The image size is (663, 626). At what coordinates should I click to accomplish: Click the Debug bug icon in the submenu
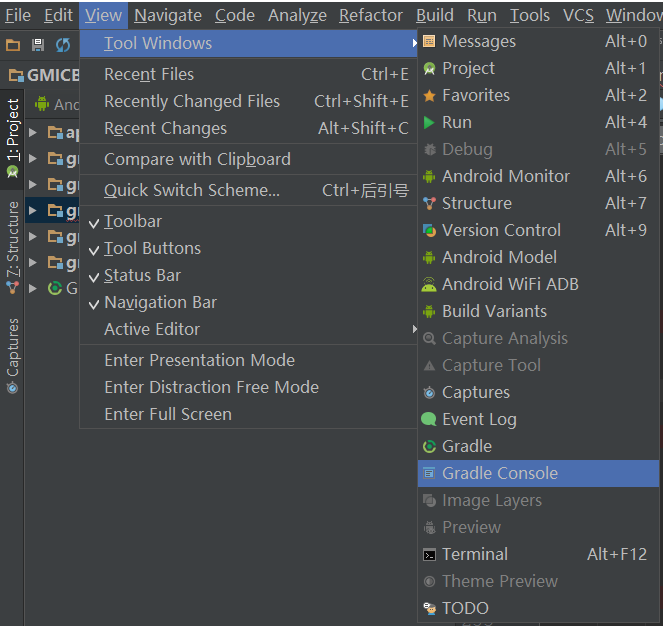click(x=429, y=150)
